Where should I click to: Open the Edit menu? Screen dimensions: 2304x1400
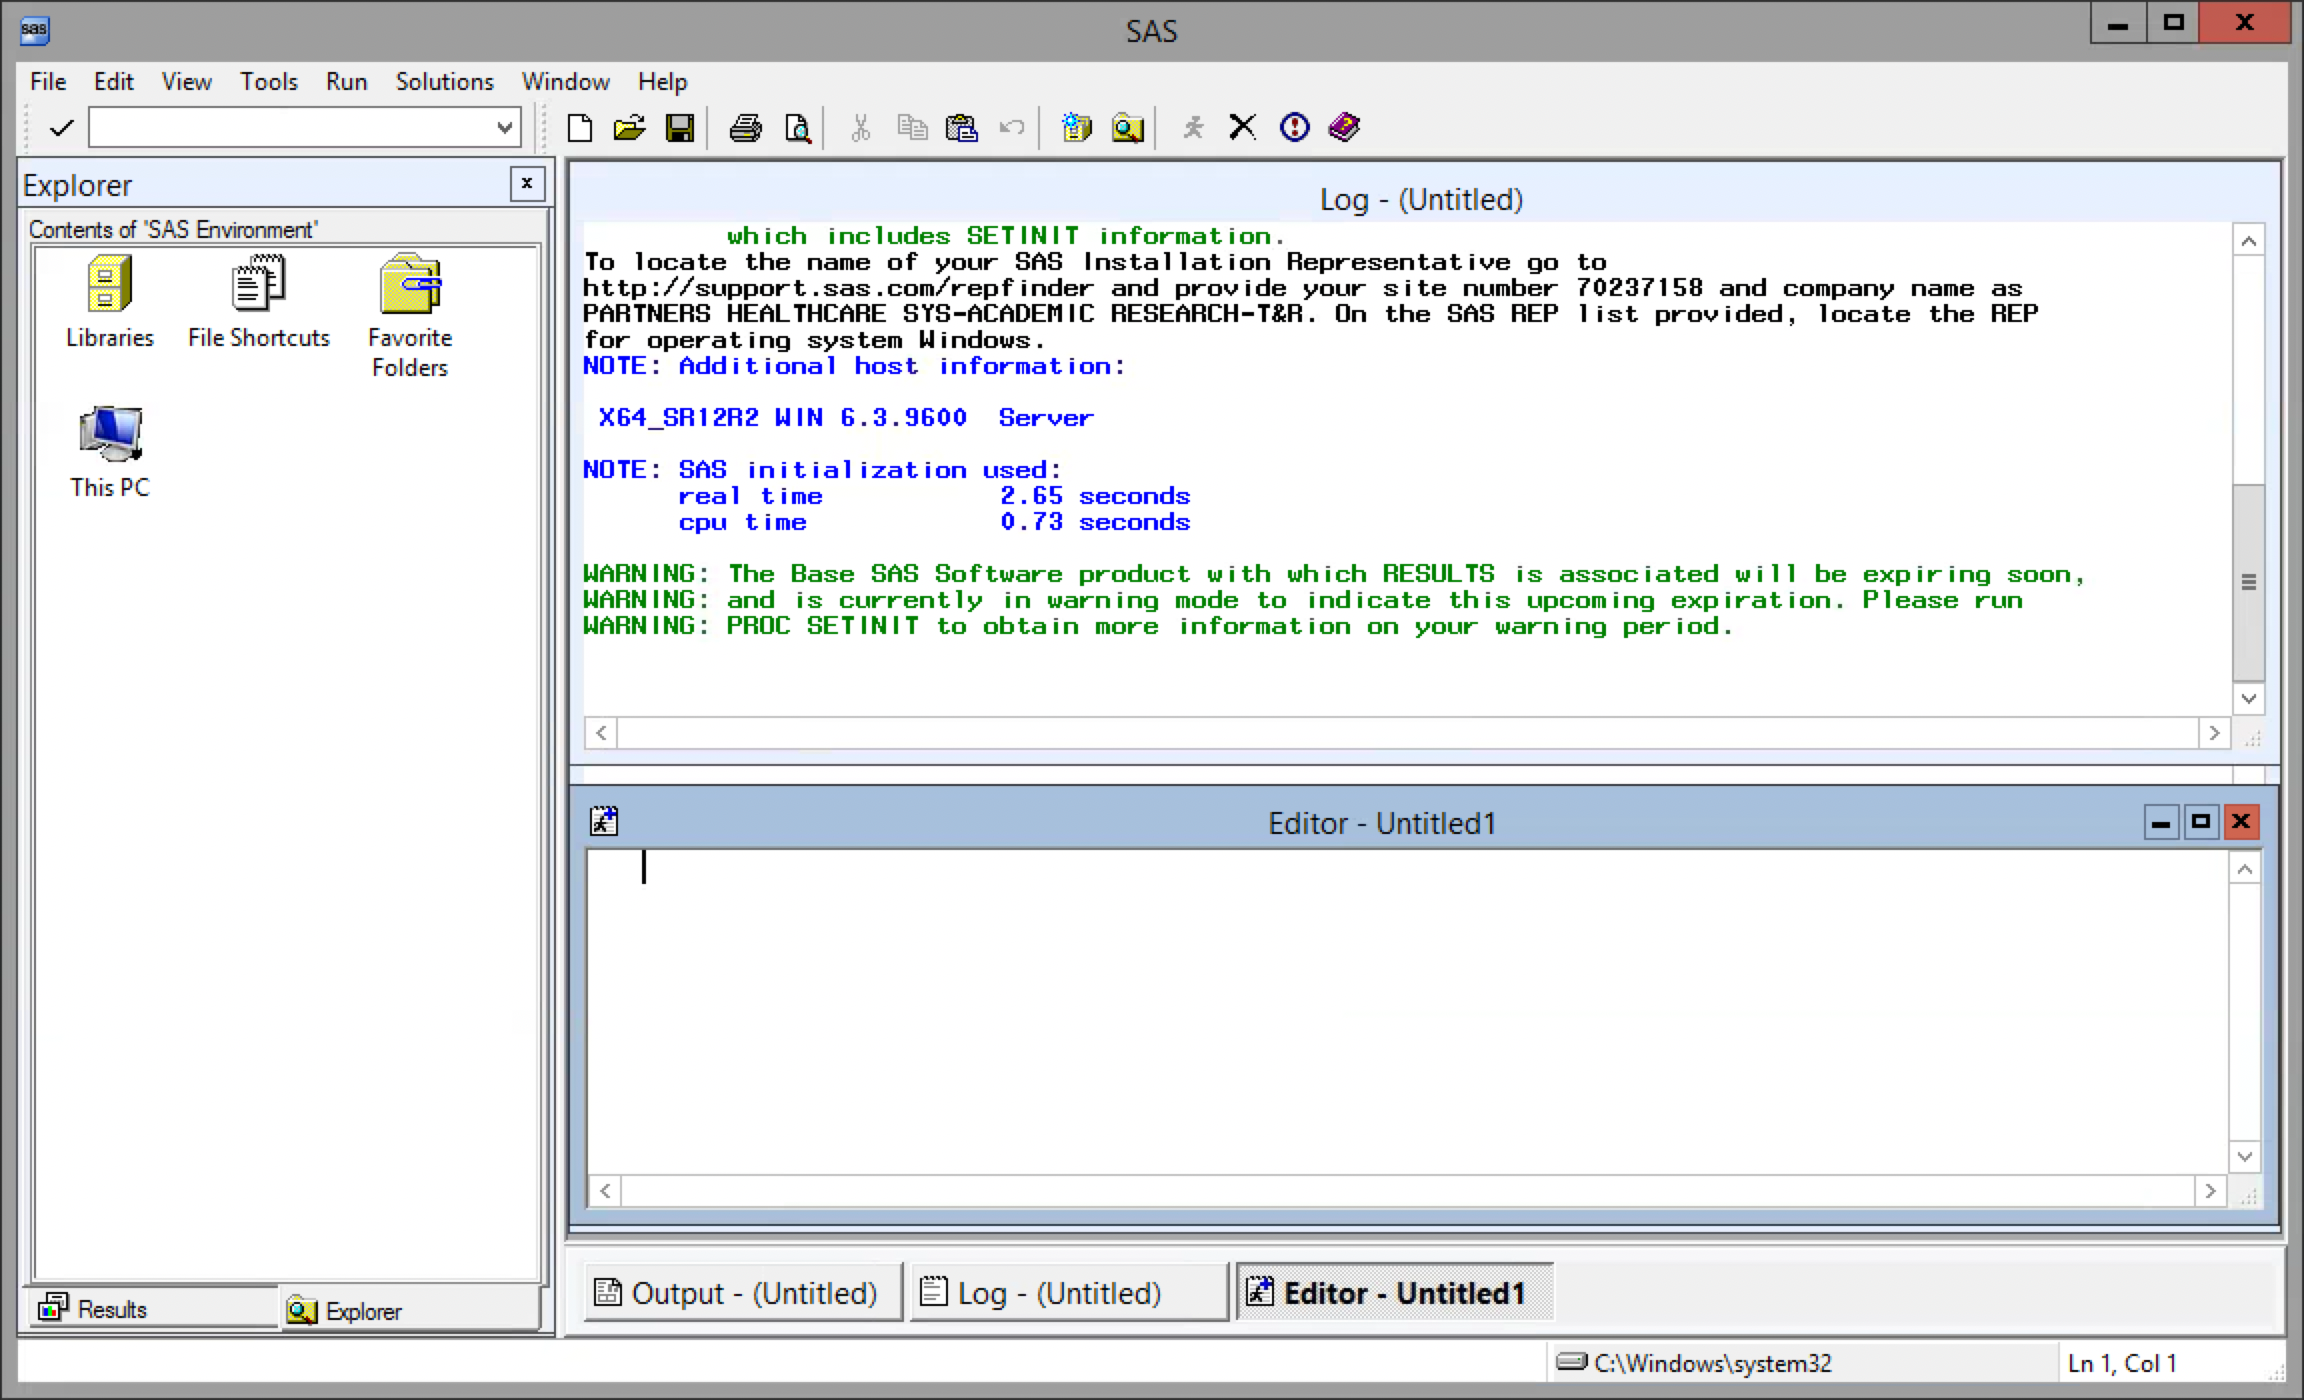point(114,82)
